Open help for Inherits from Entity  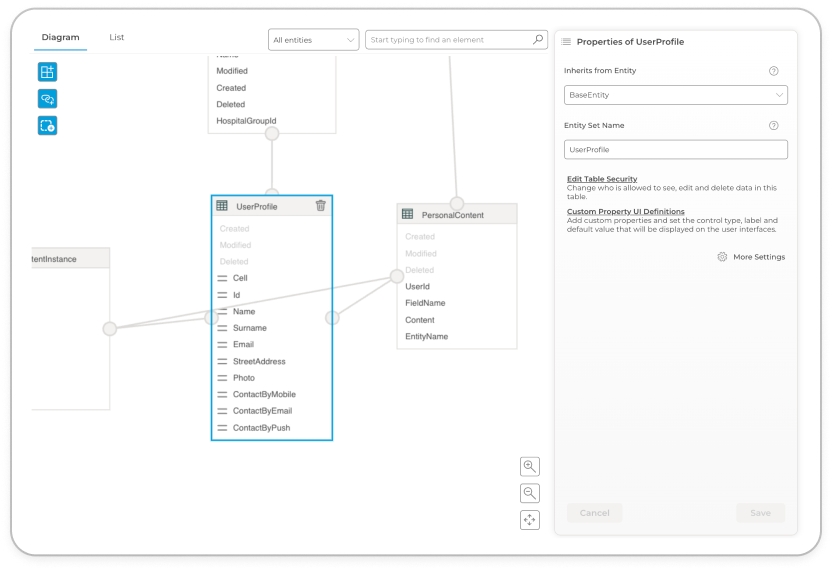(773, 71)
